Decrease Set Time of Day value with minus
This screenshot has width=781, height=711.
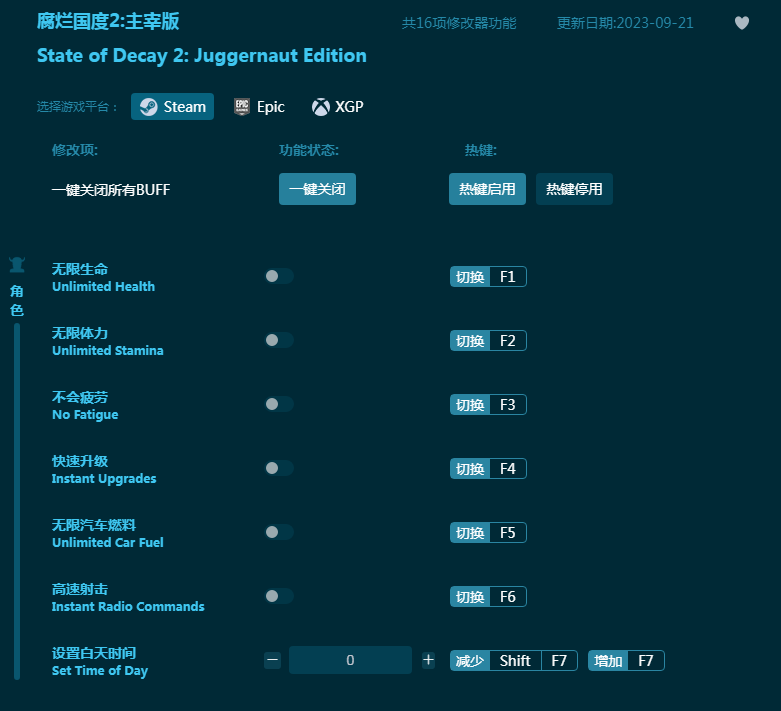point(272,660)
